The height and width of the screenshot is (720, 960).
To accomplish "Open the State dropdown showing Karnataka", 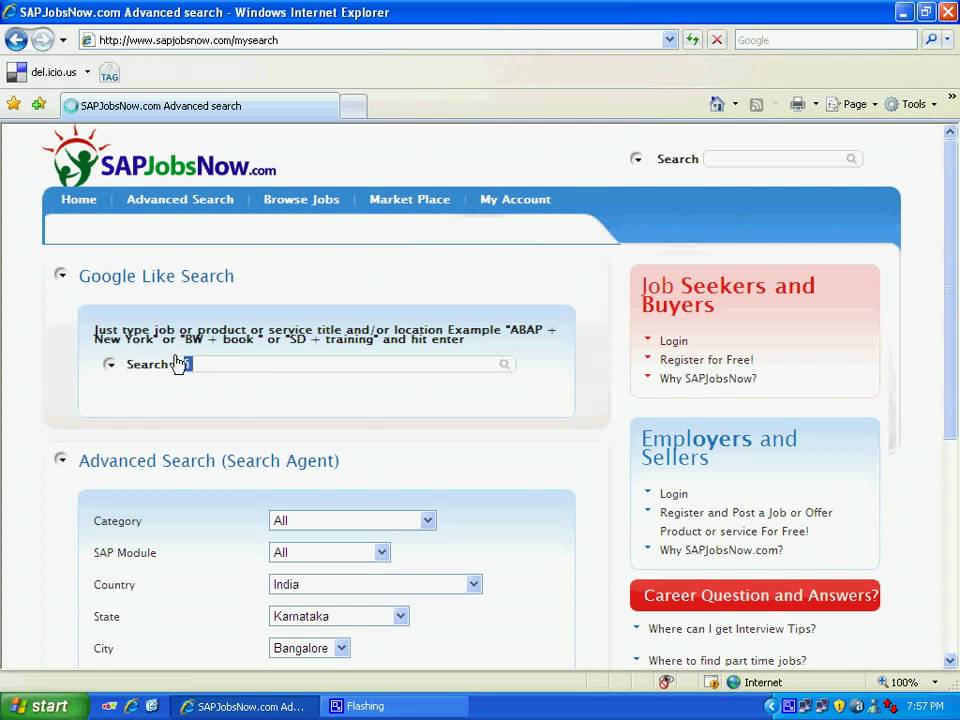I will point(339,616).
